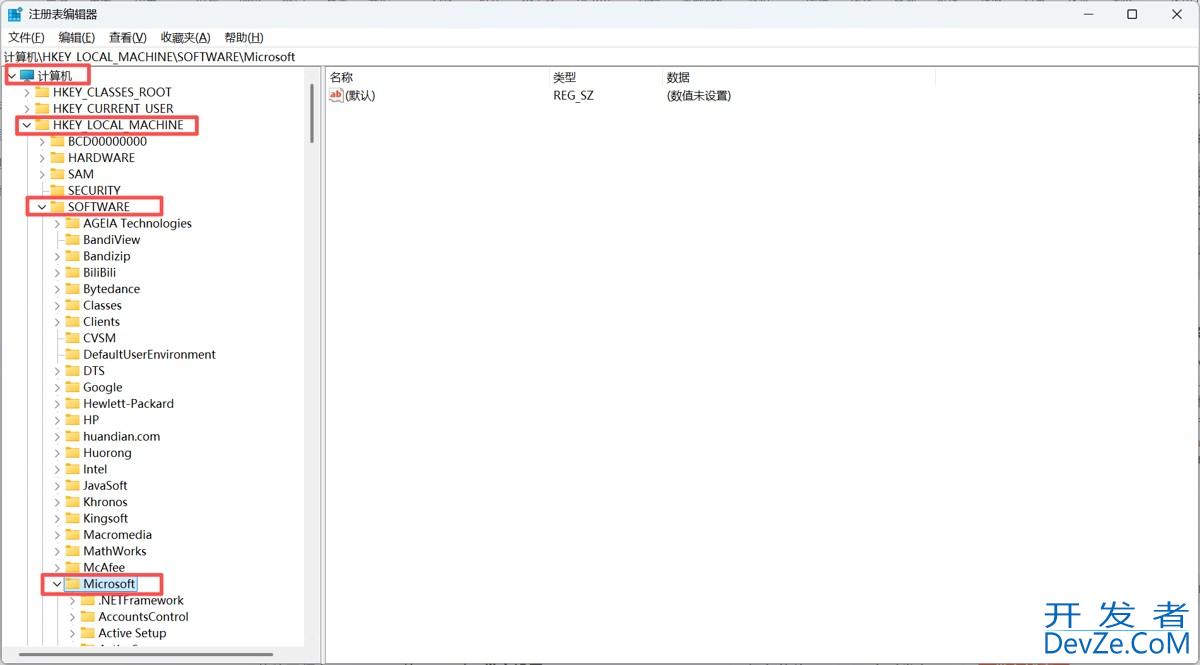Expand the HKEY_CLASSES_ROOT key
This screenshot has height=665, width=1200.
click(x=26, y=91)
